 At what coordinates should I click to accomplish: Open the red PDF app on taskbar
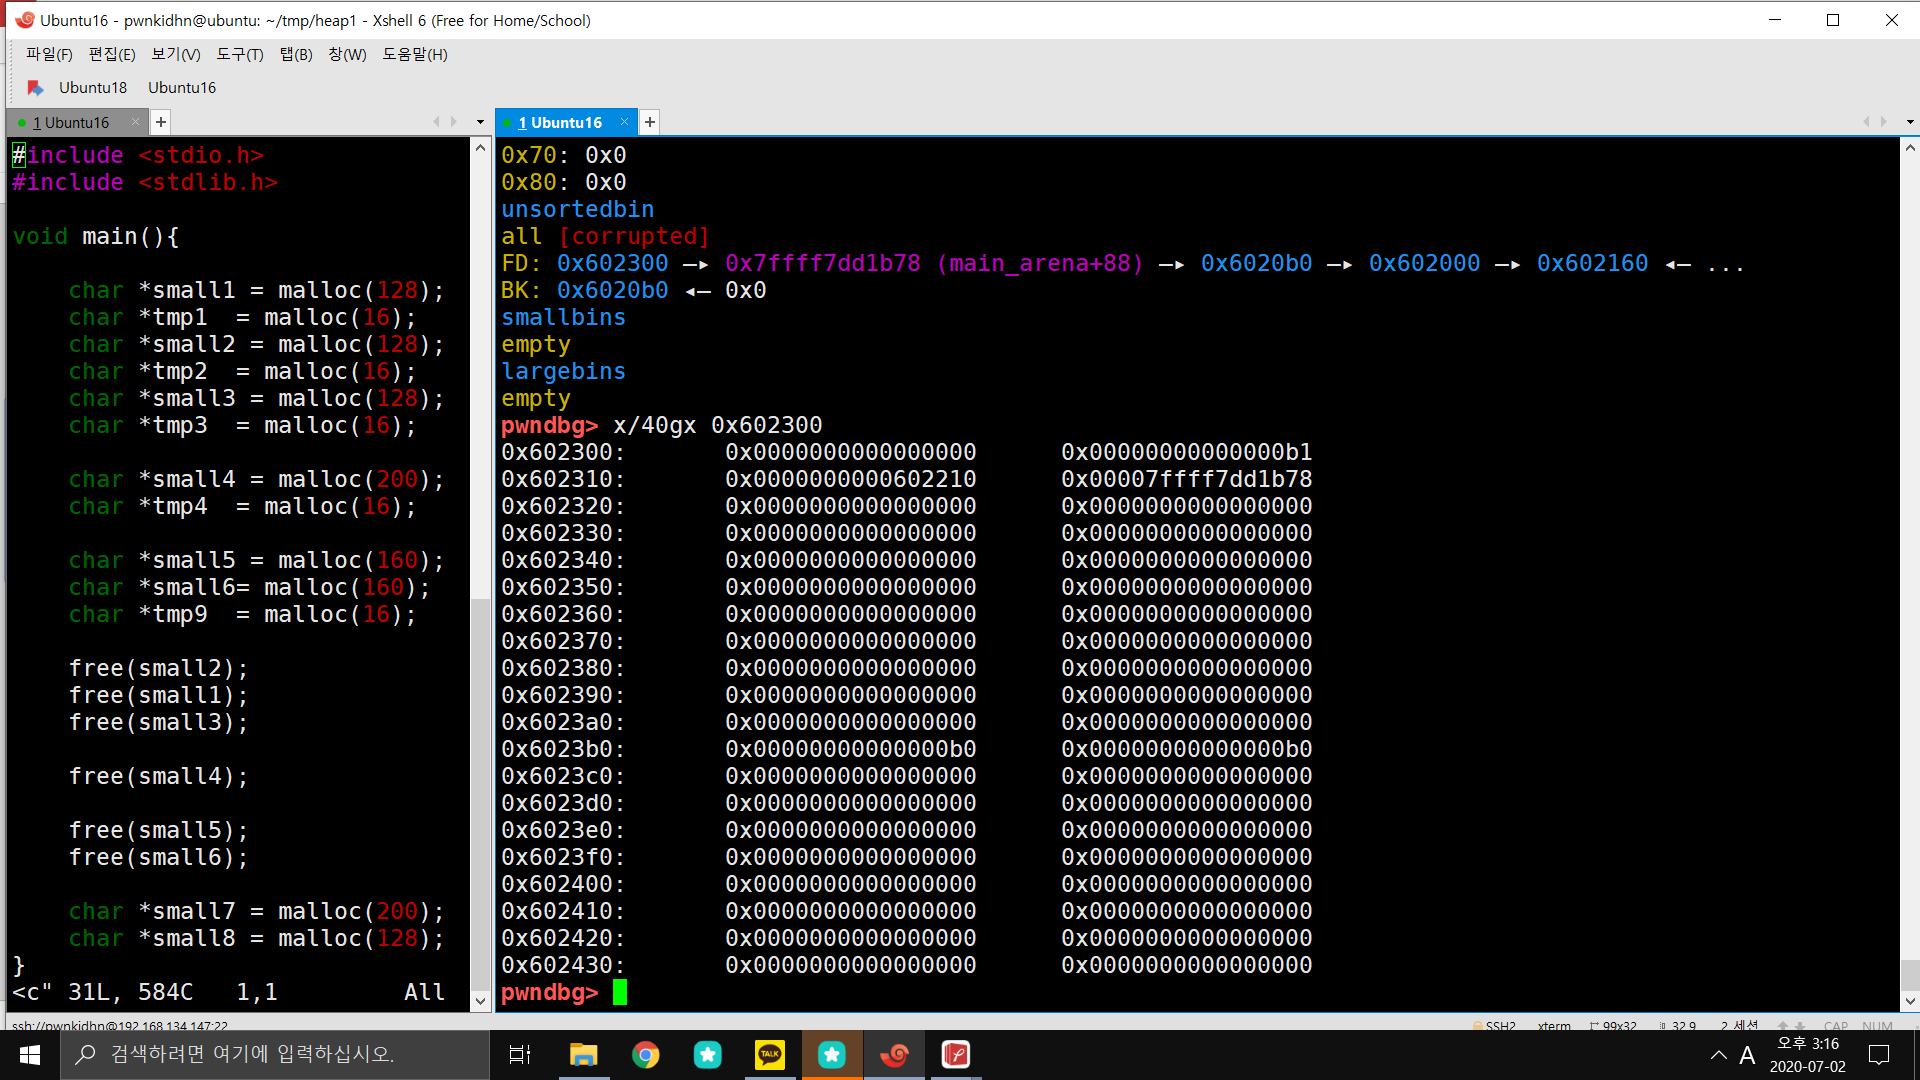click(956, 1055)
